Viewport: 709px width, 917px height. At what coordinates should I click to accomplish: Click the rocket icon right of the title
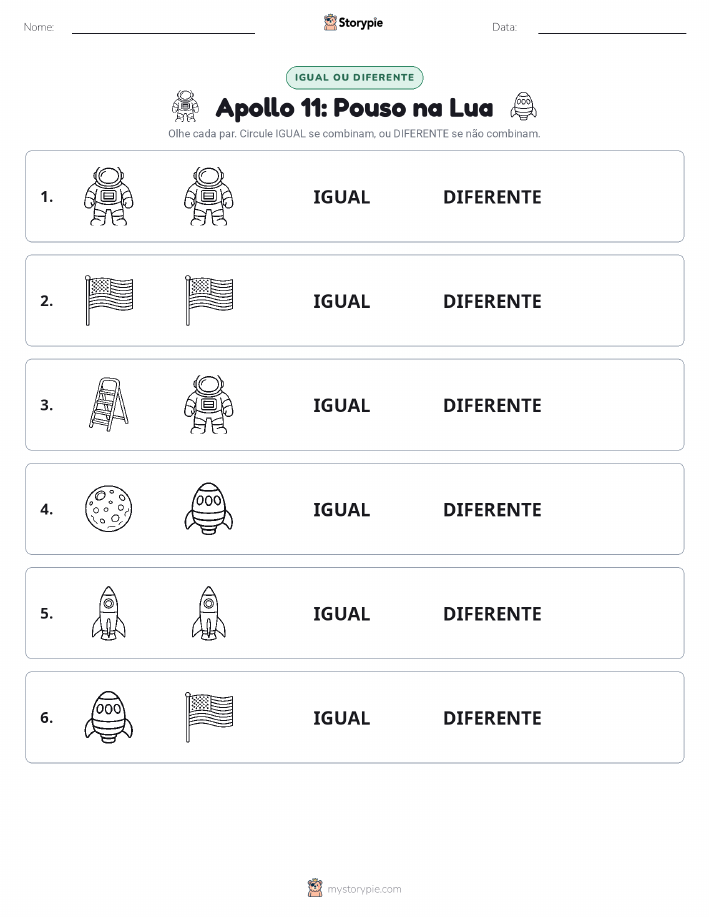[524, 106]
